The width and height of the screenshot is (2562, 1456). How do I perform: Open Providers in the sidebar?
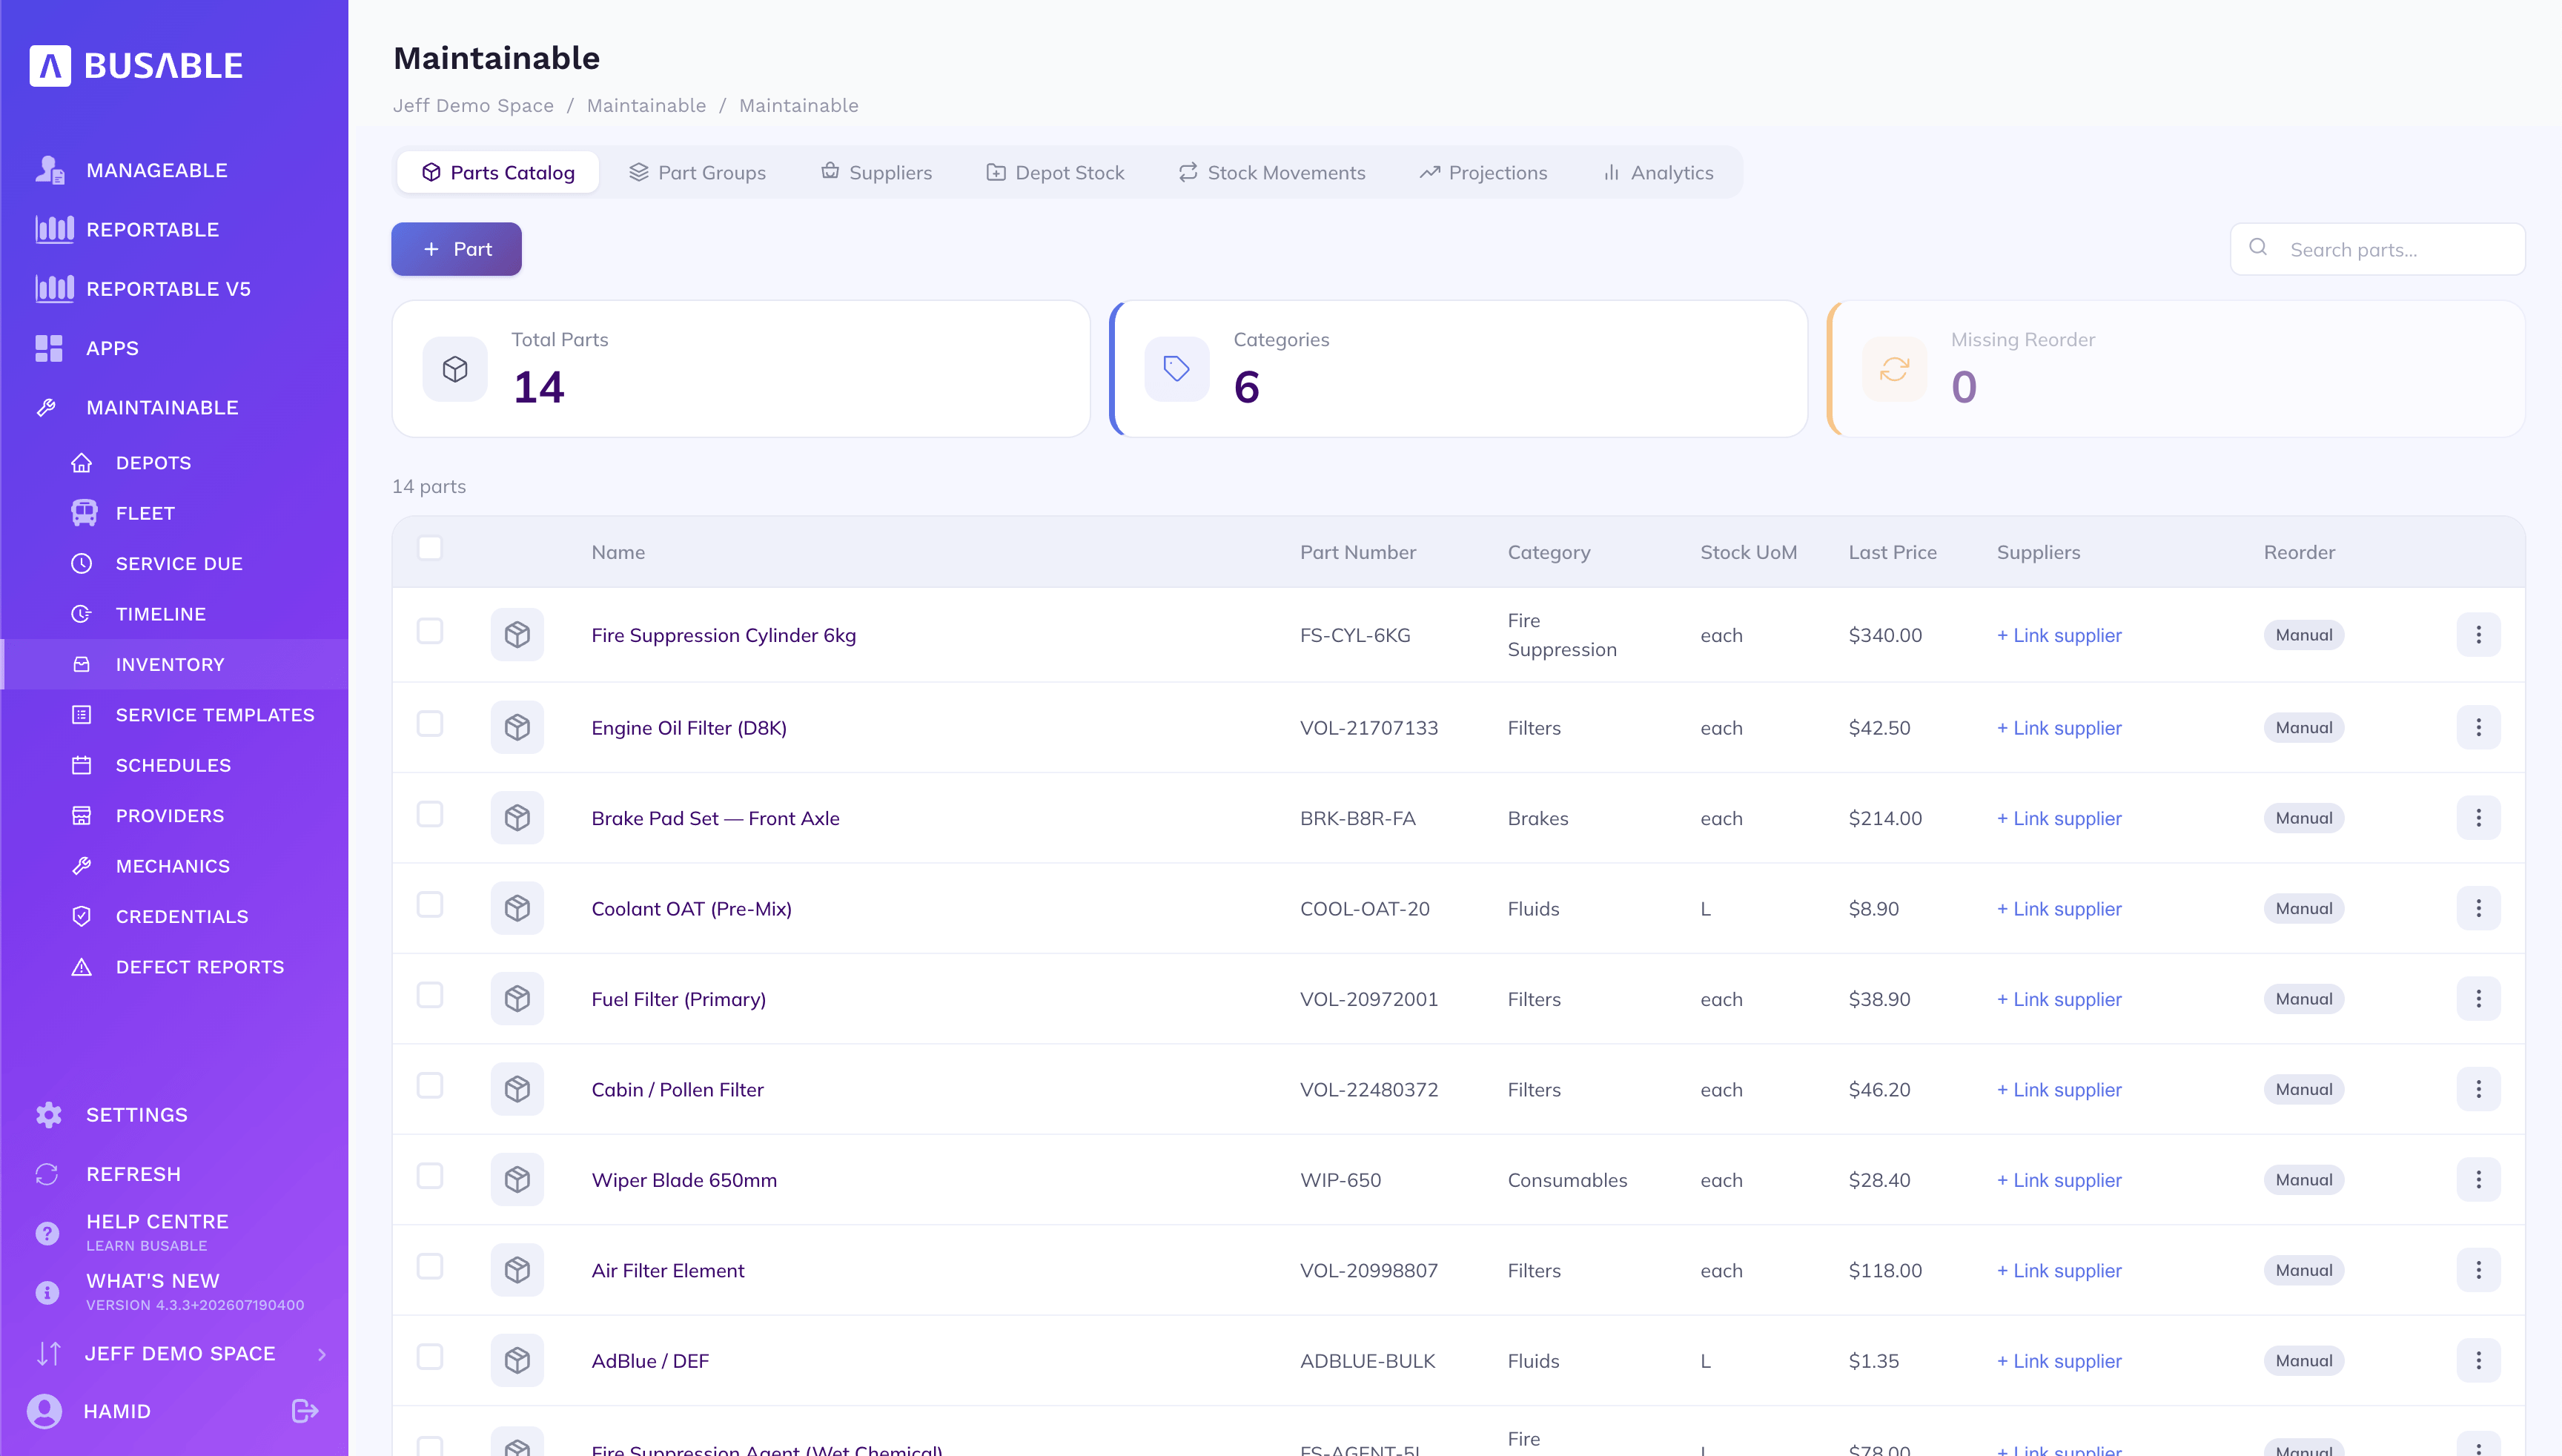175,816
